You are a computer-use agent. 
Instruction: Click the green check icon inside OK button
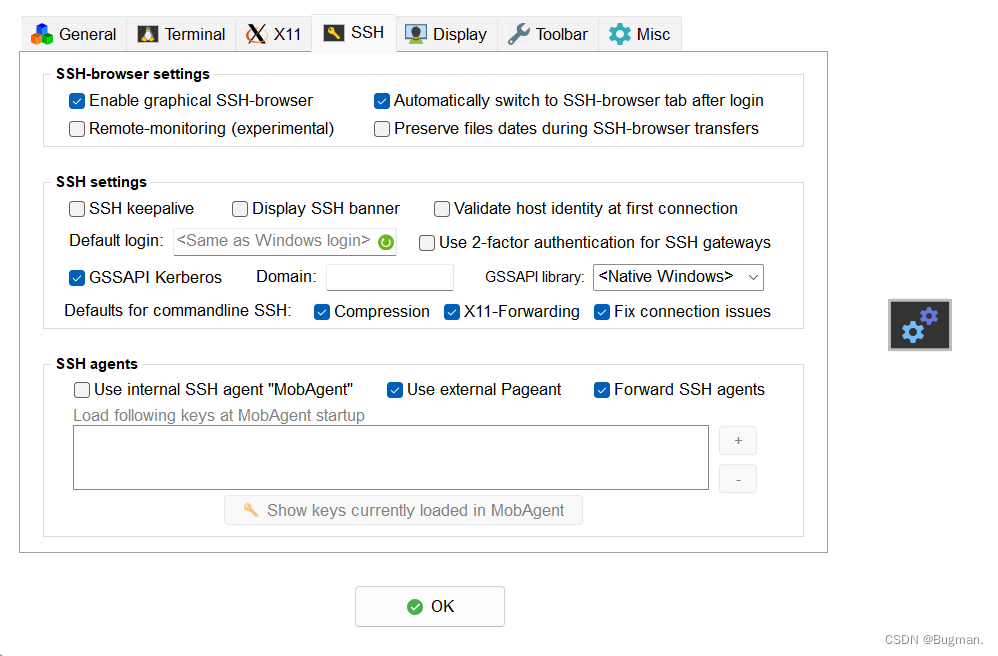[414, 606]
